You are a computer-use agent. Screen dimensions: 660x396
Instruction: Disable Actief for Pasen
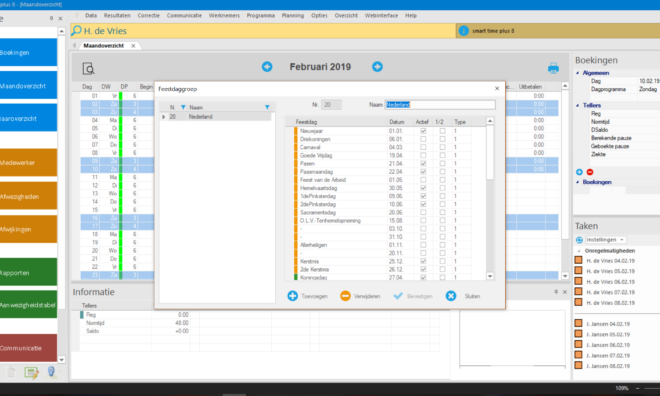[423, 163]
